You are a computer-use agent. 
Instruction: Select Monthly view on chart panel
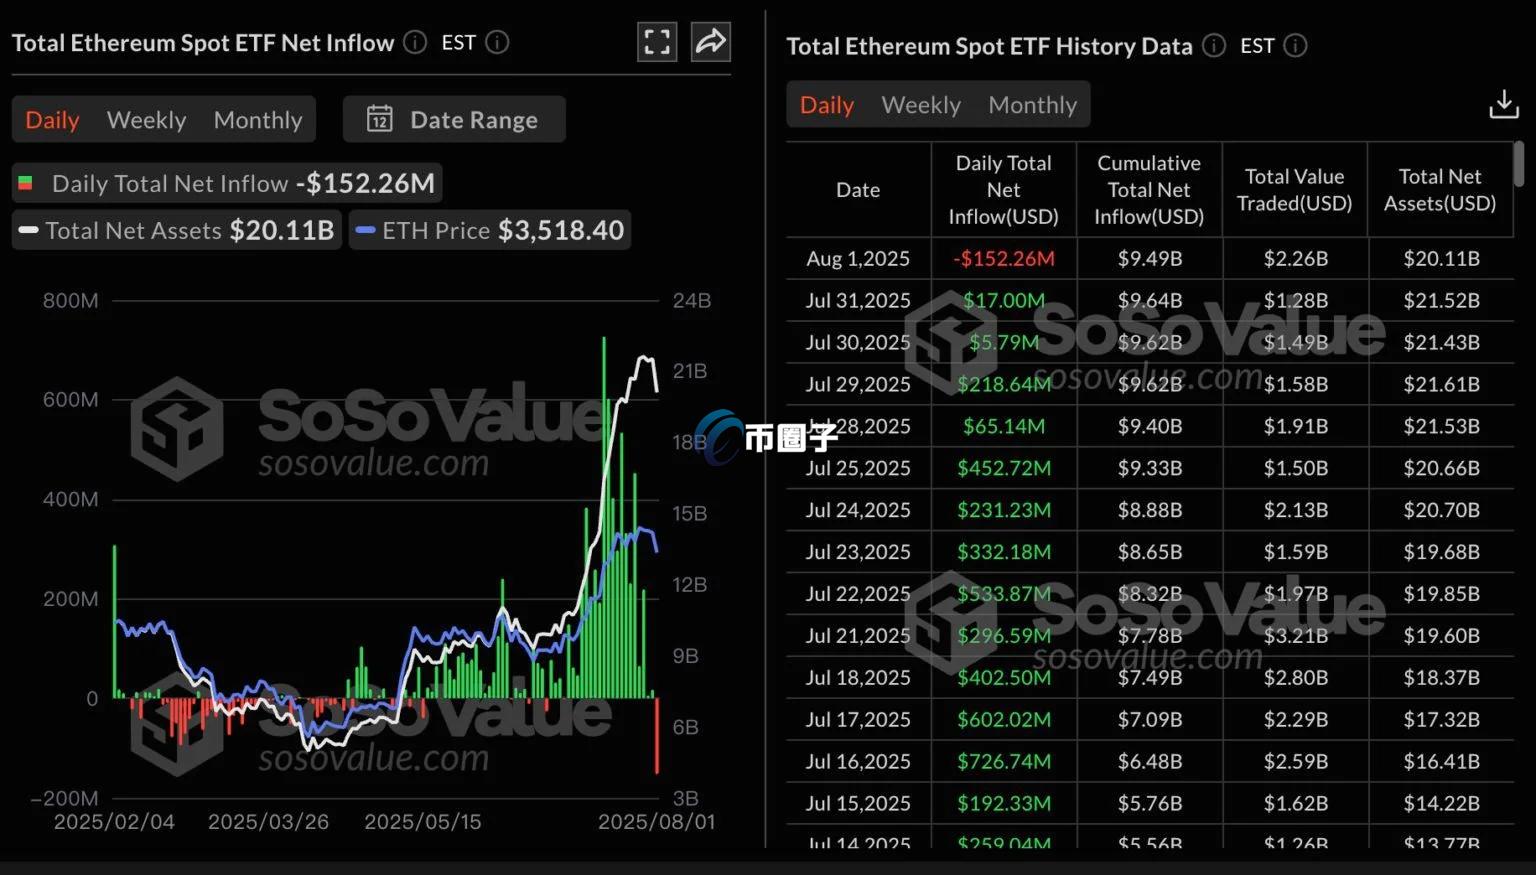pyautogui.click(x=257, y=119)
